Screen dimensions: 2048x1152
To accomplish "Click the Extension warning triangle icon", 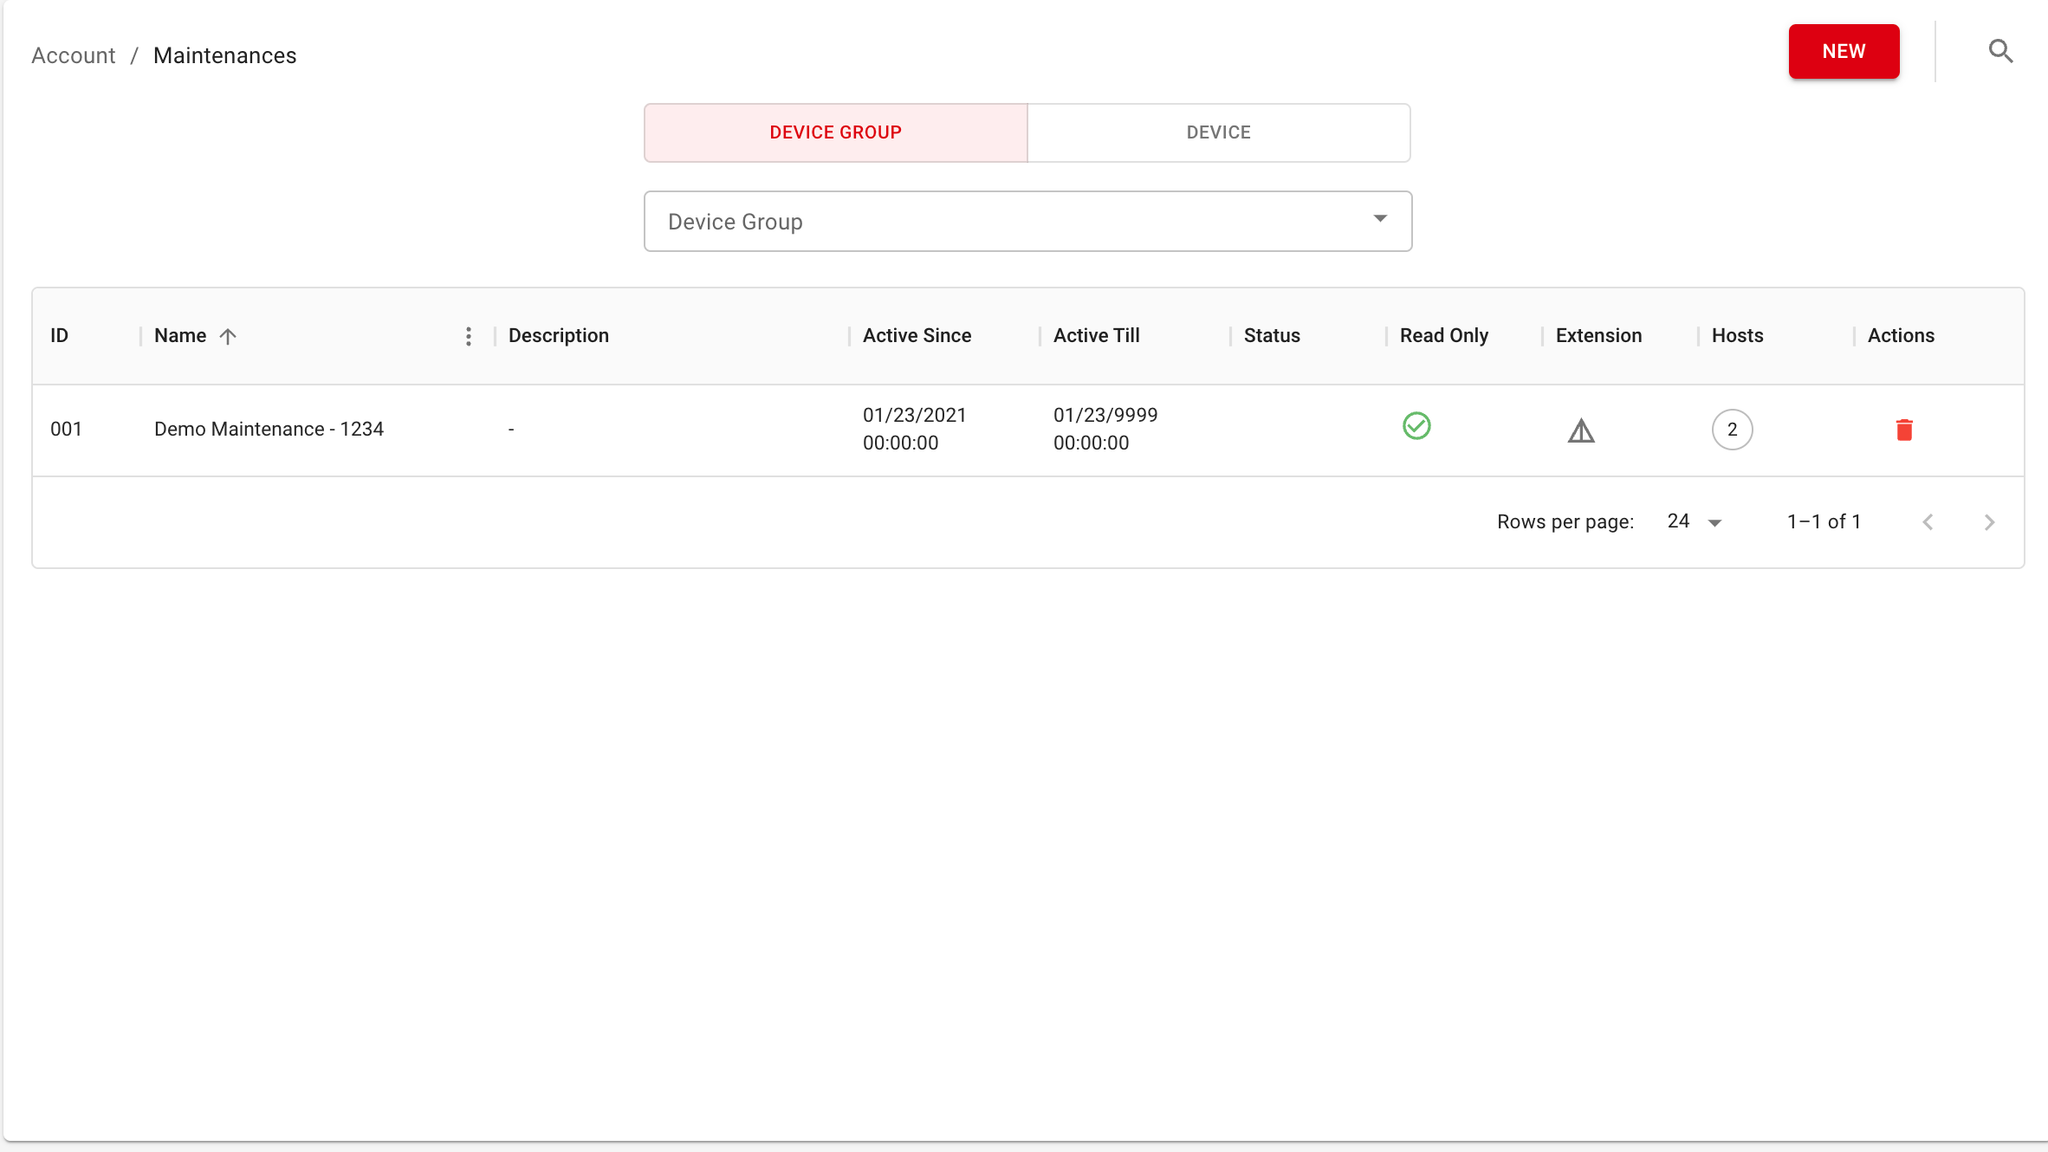I will coord(1581,431).
